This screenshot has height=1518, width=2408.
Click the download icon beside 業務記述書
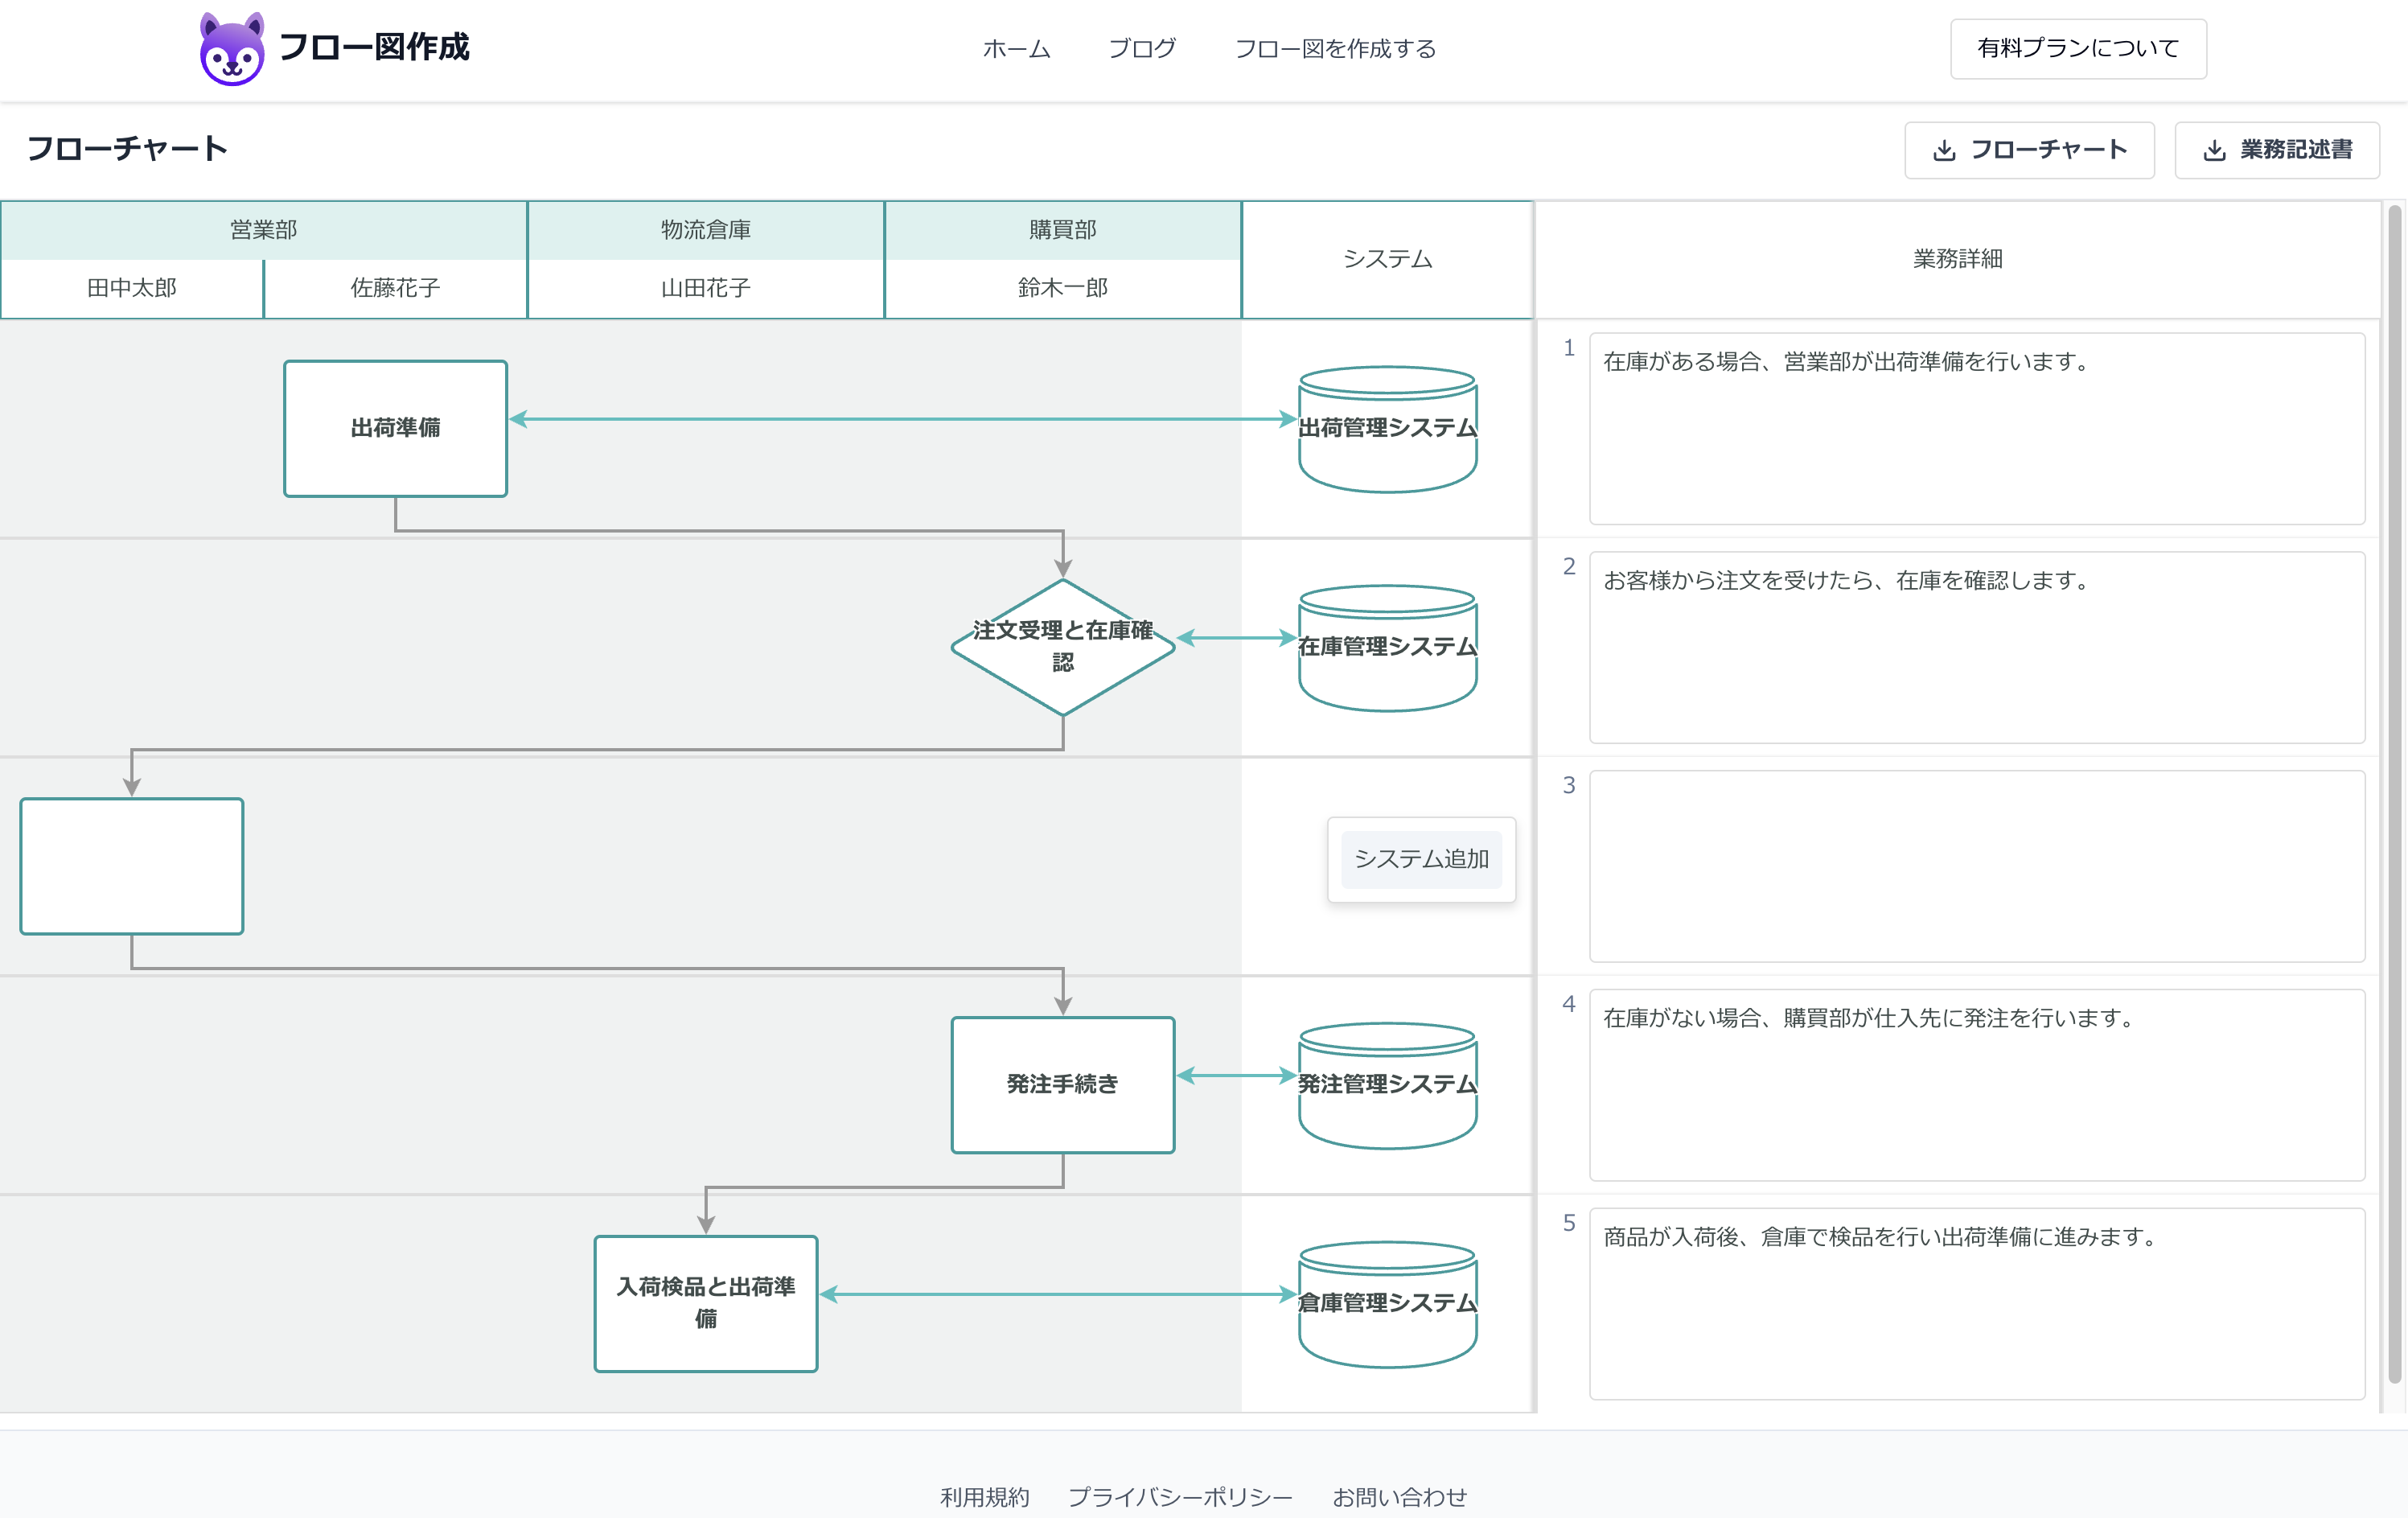(x=2215, y=150)
